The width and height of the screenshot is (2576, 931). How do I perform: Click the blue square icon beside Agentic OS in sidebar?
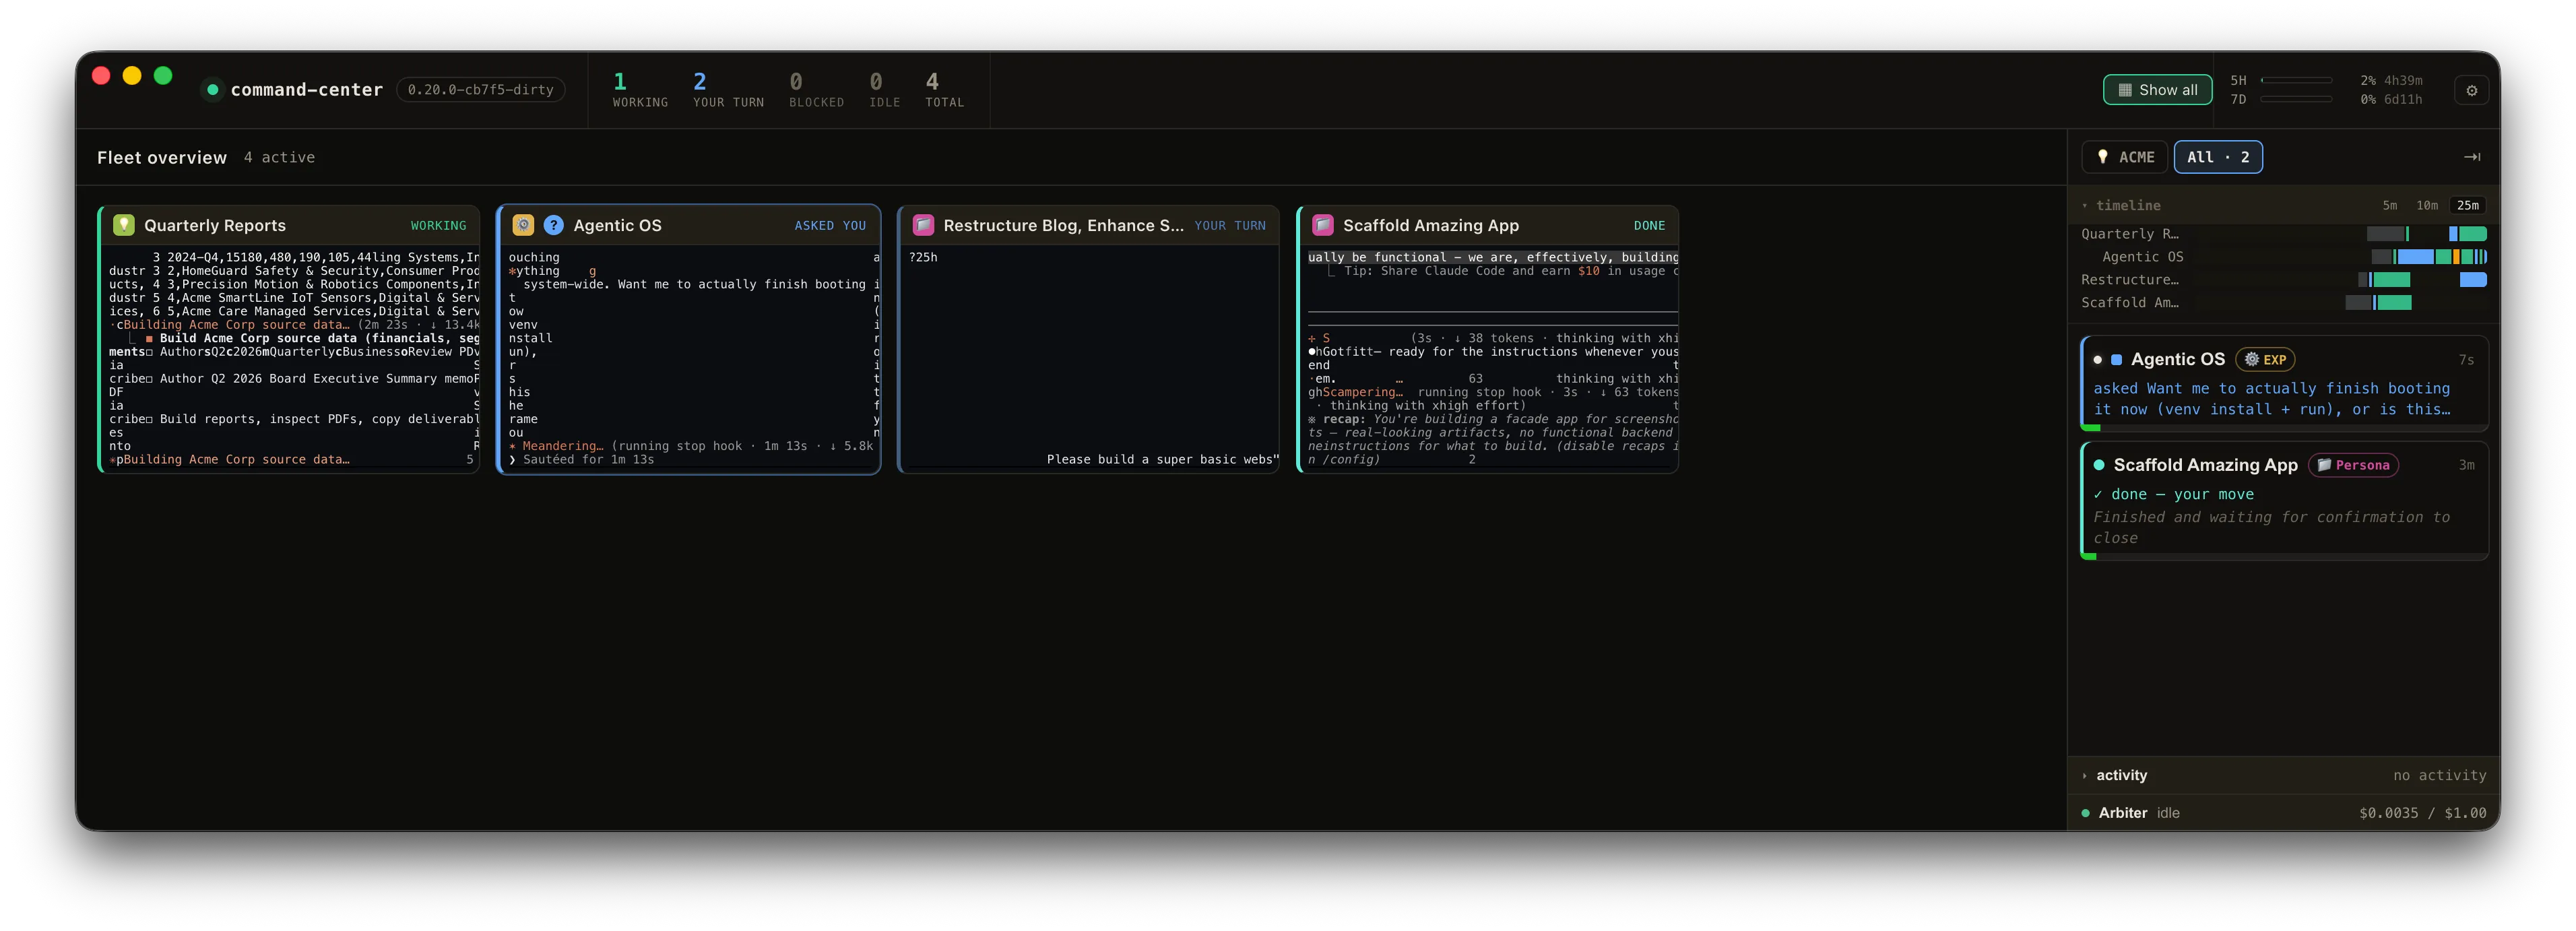coord(2116,360)
